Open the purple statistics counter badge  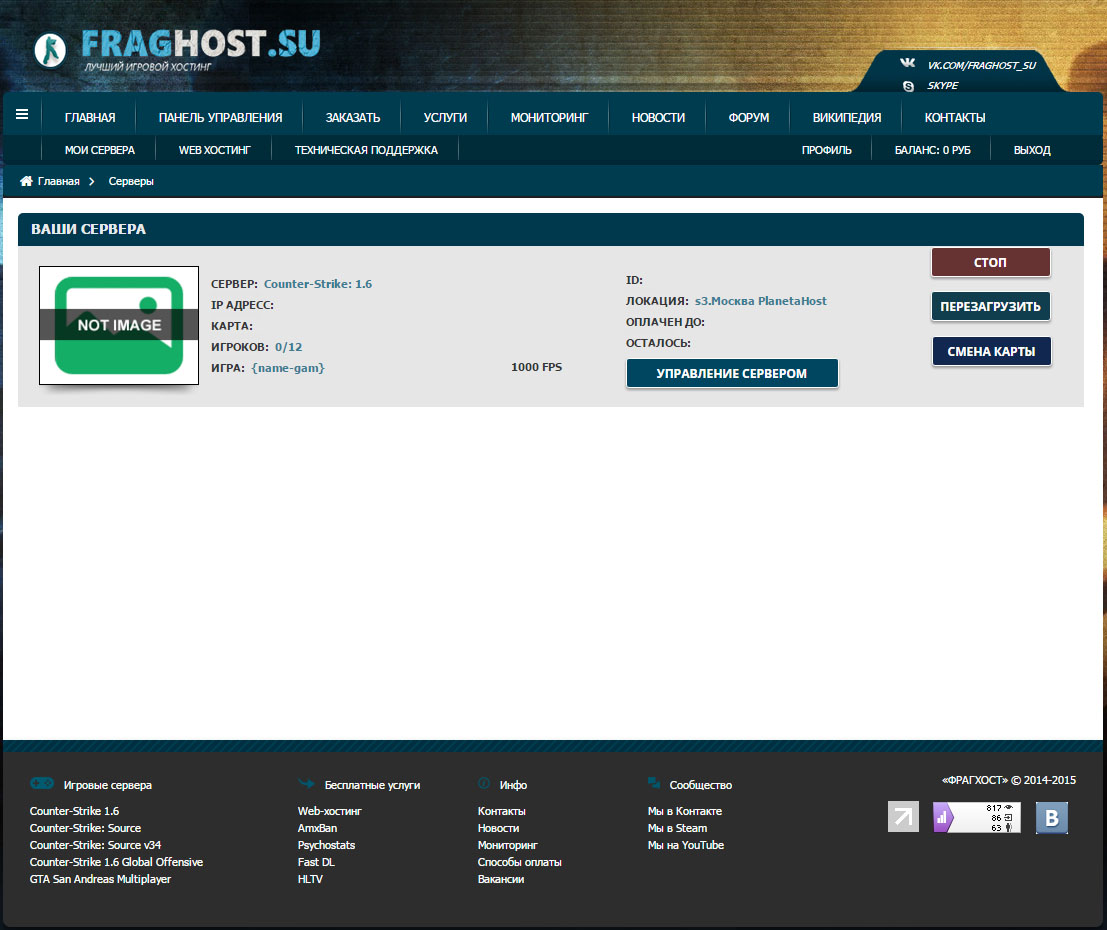tap(976, 818)
